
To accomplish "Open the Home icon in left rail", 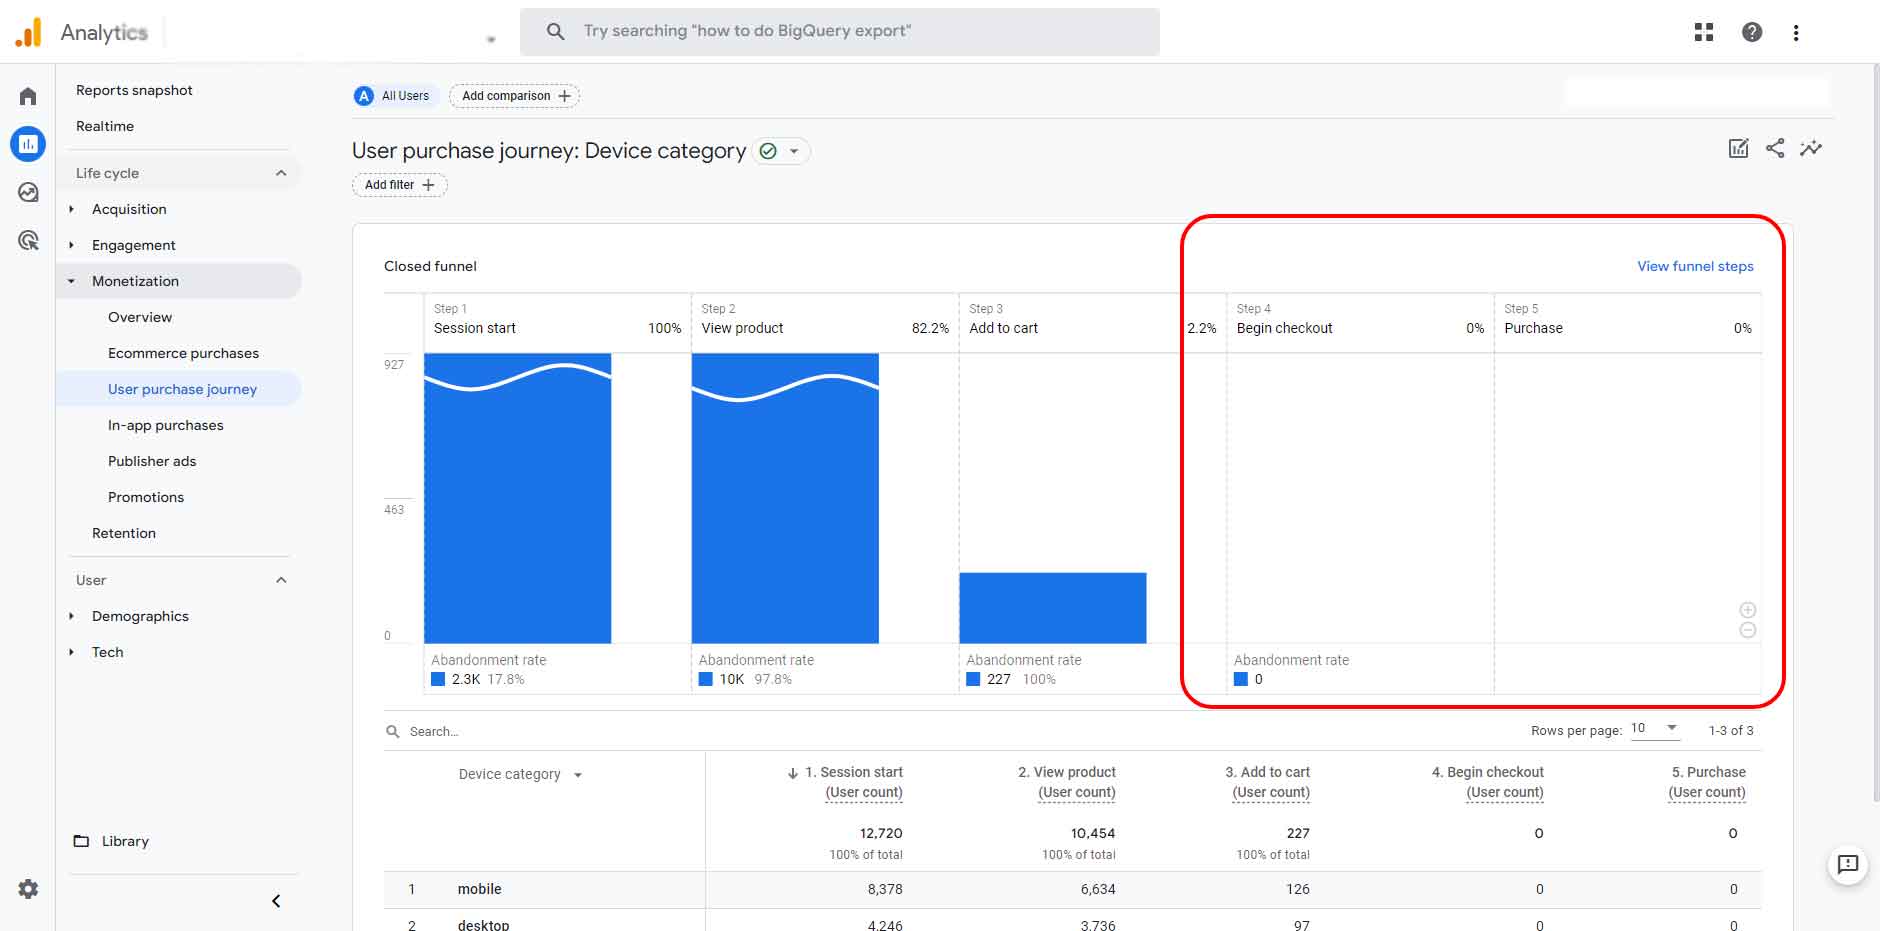I will (x=28, y=96).
